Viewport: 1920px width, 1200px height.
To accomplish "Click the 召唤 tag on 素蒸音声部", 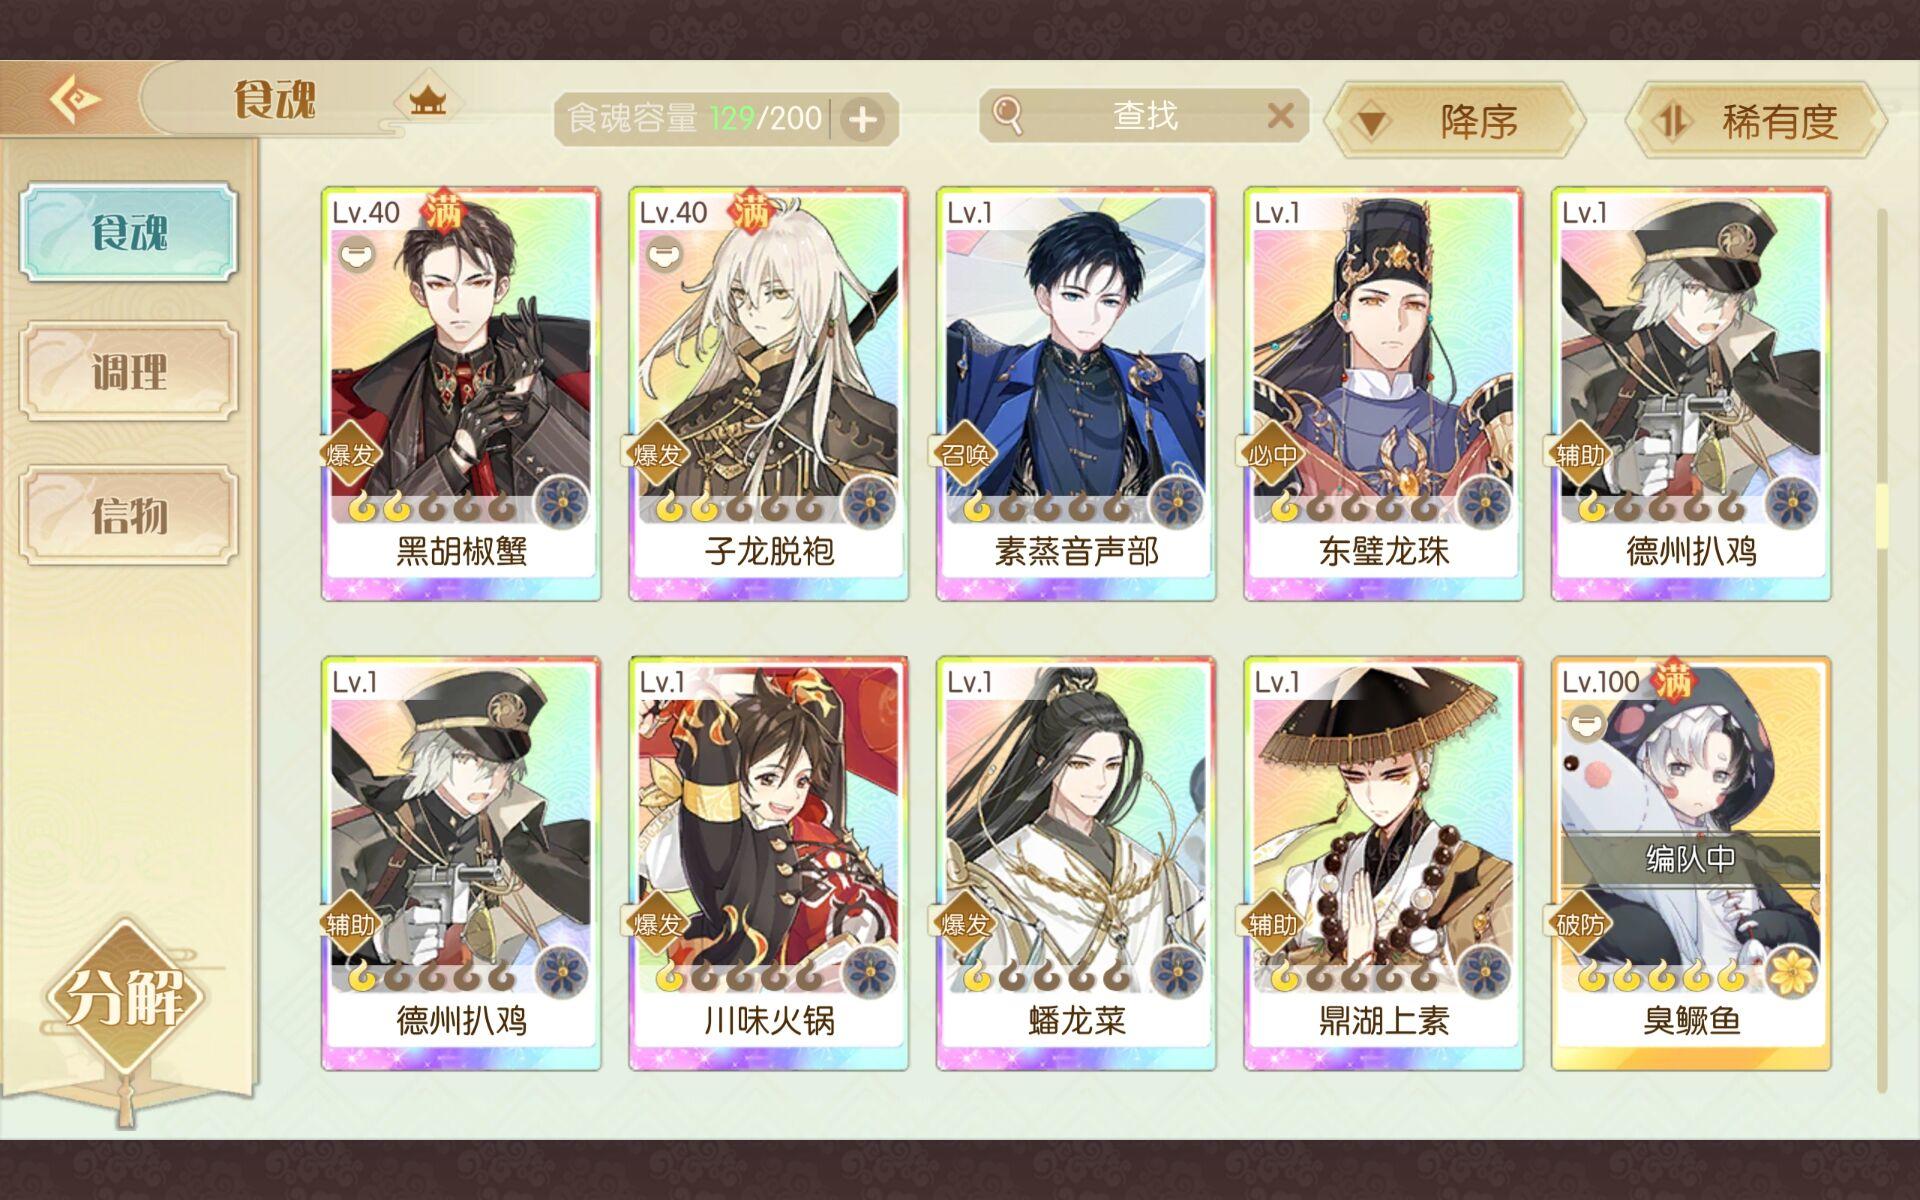I will pyautogui.click(x=964, y=455).
